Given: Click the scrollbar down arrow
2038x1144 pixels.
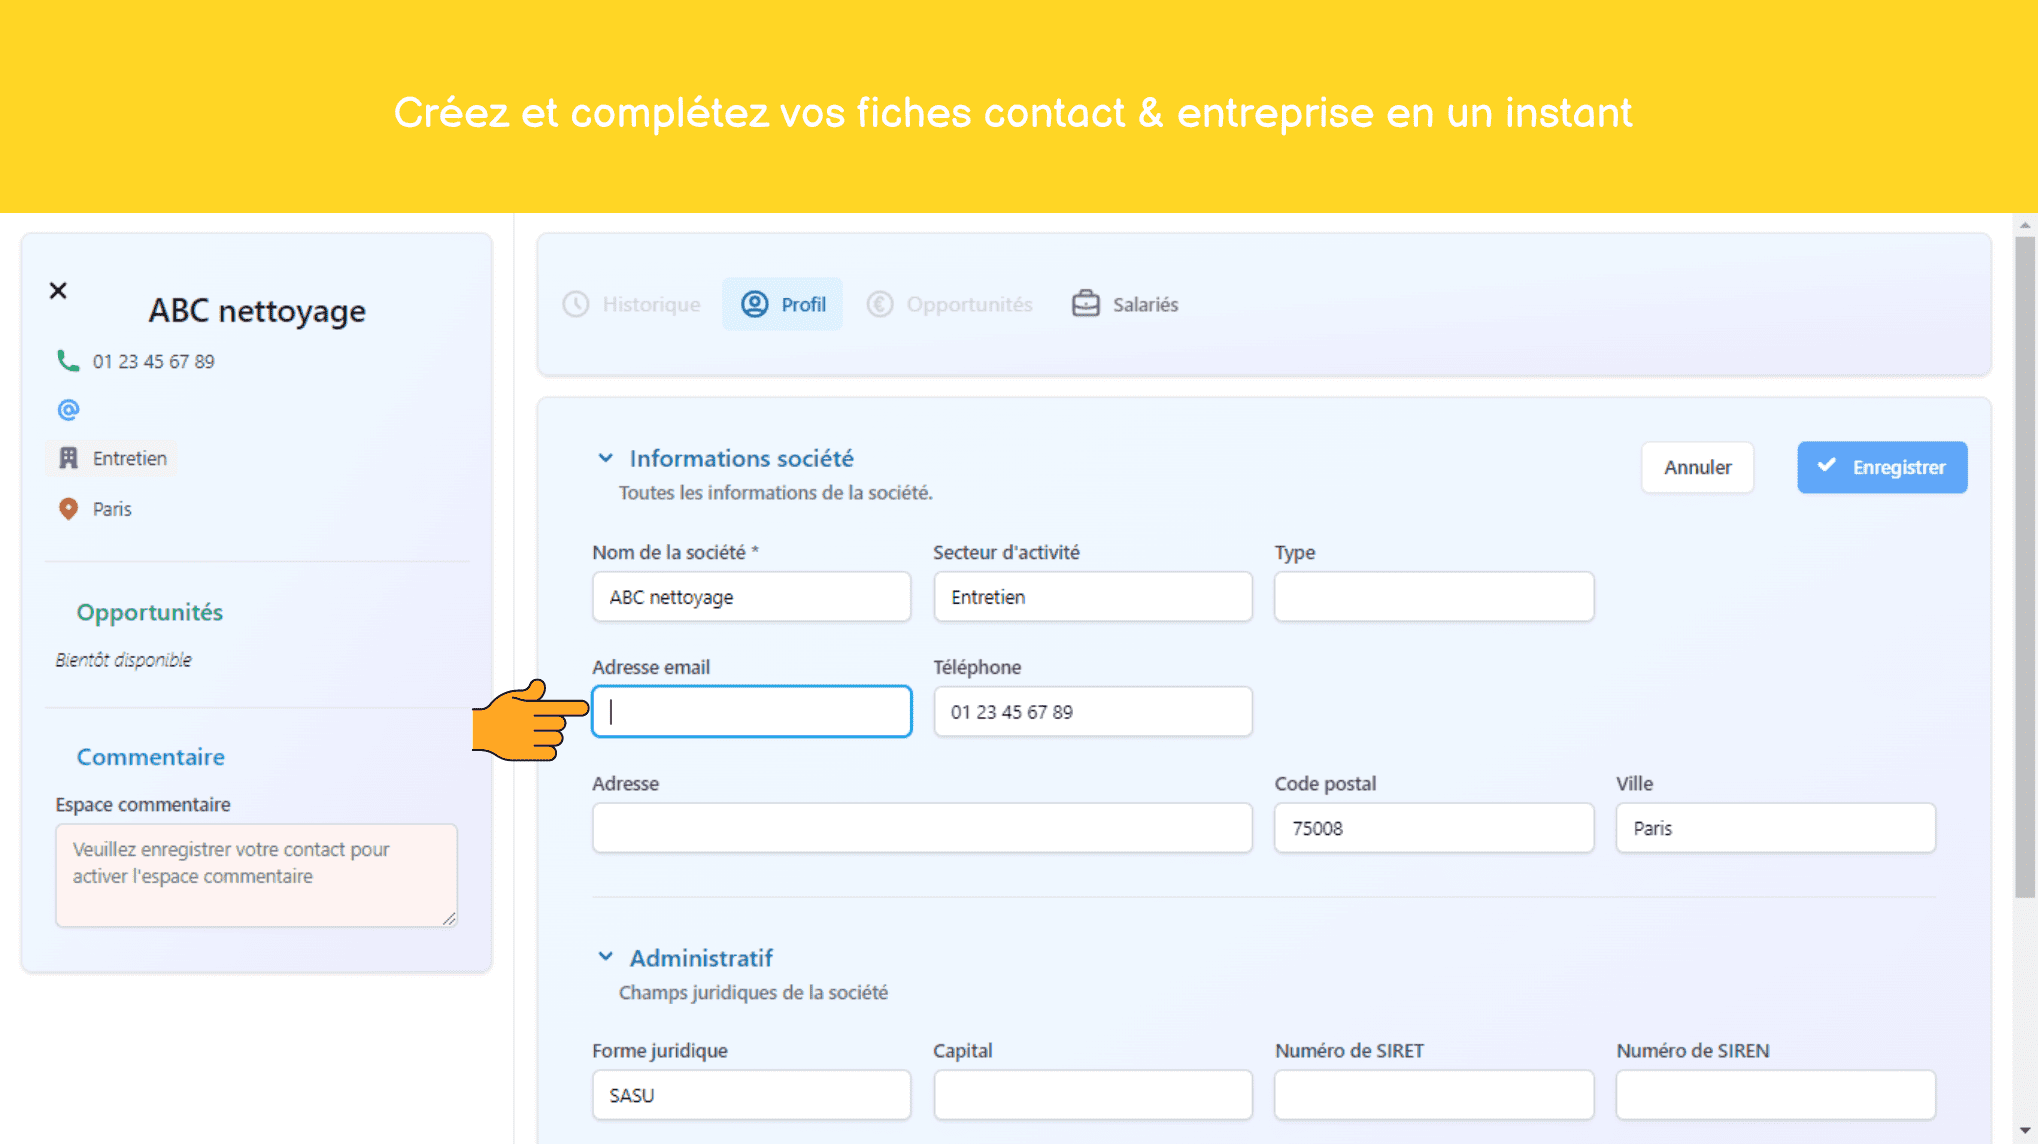Looking at the screenshot, I should [2025, 1131].
